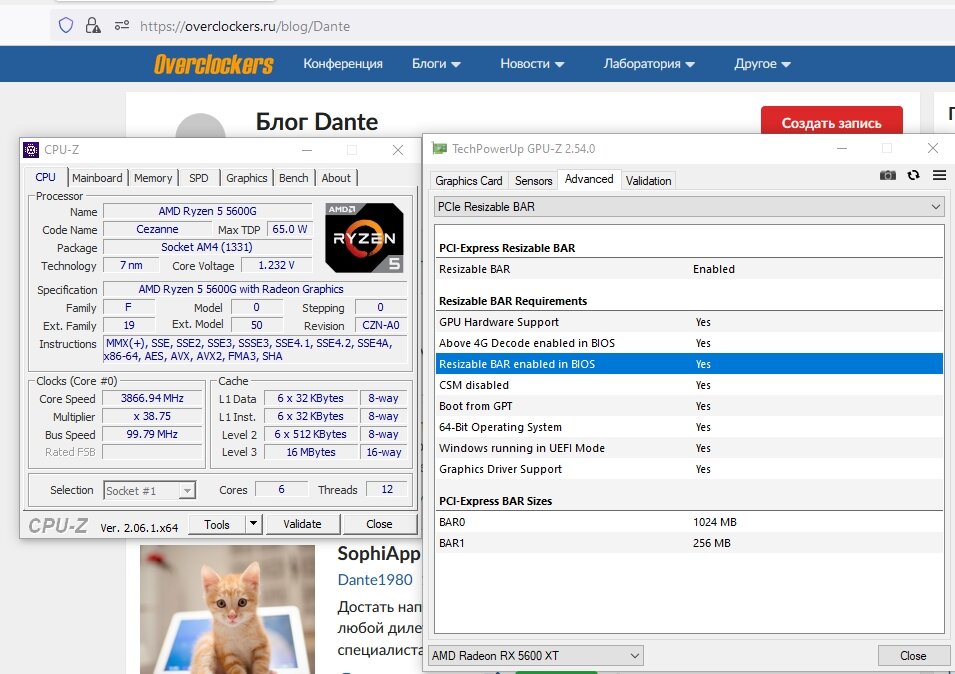Select the CSM disabled row
Screen dimensions: 955x674
tap(689, 385)
